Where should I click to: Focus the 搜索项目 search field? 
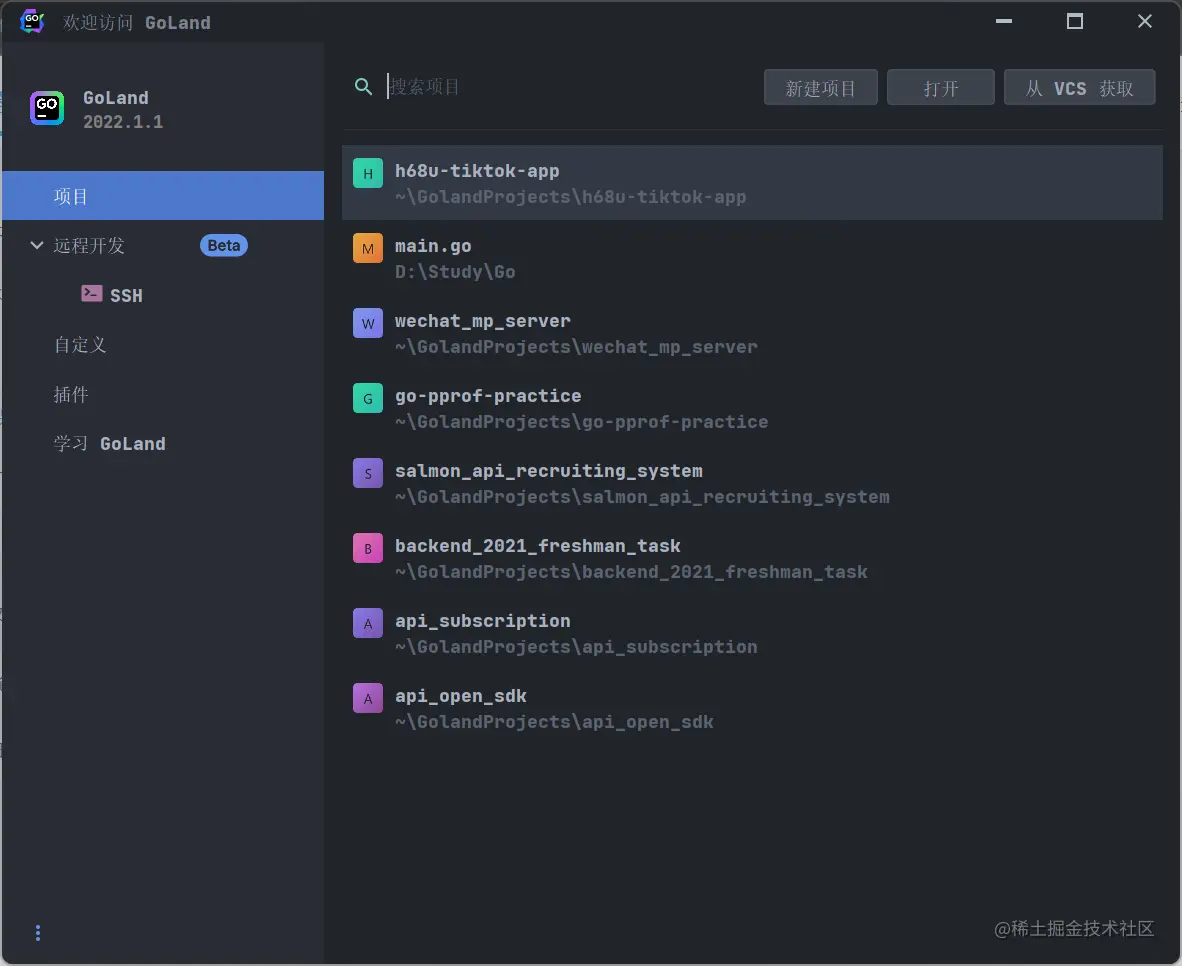point(569,87)
